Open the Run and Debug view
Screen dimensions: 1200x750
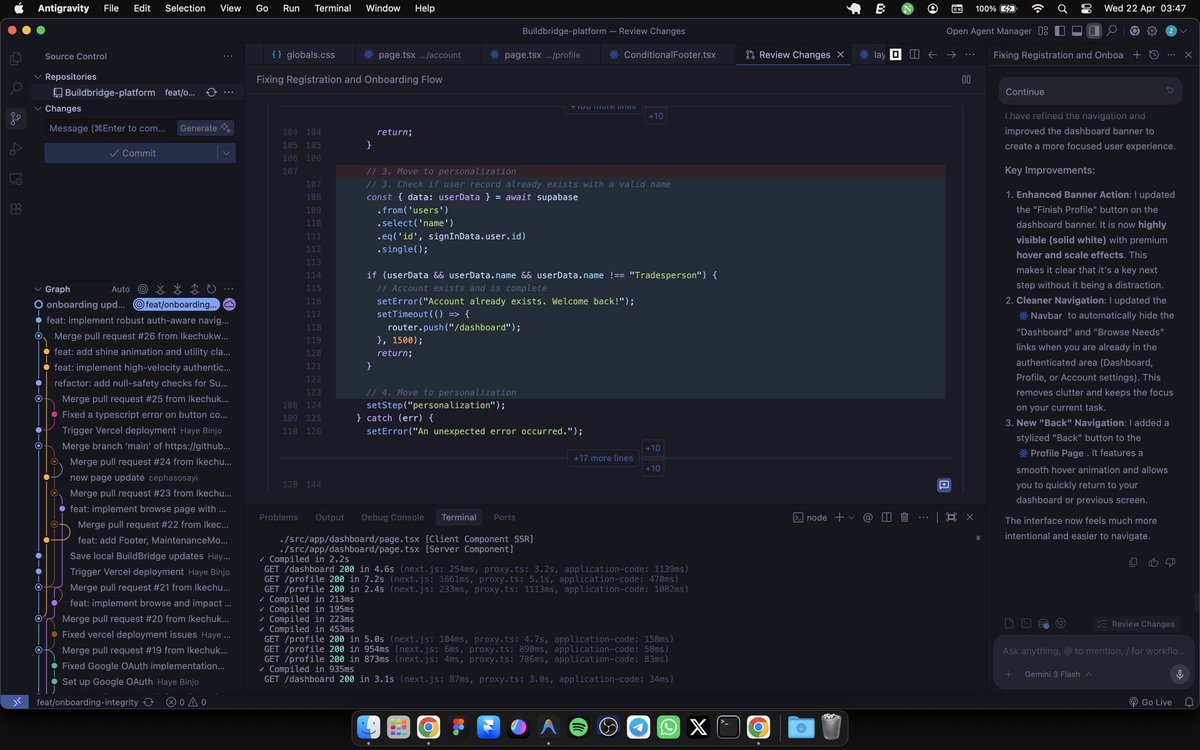pos(15,148)
